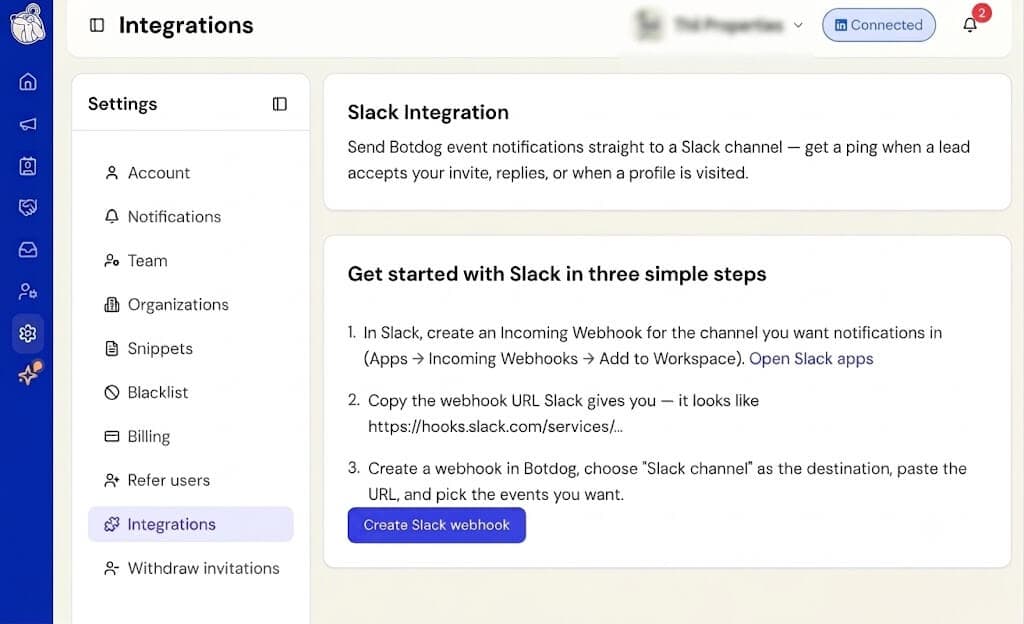Click the Botdog logo in the sidebar
The image size is (1024, 624).
pyautogui.click(x=27, y=22)
